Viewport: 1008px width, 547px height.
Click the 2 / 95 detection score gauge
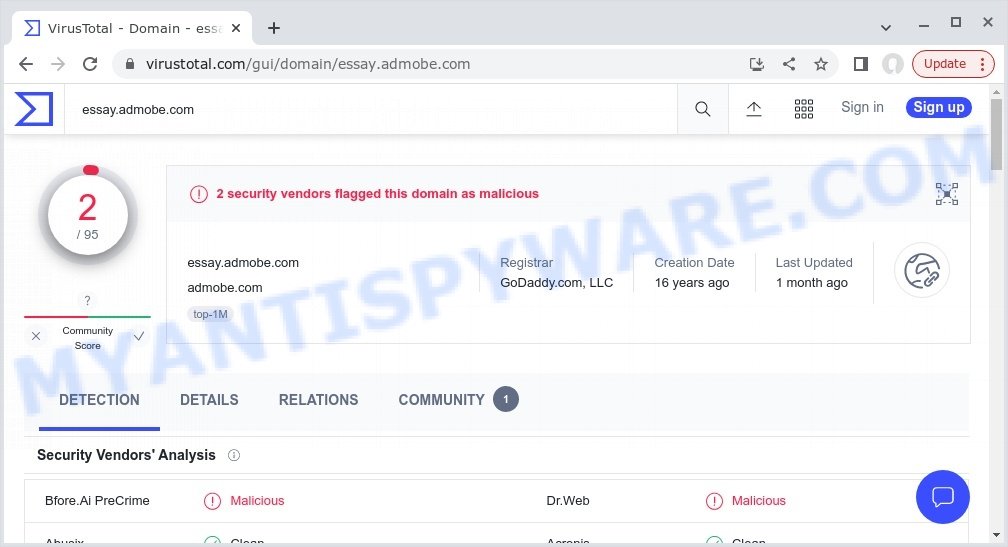(x=87, y=215)
